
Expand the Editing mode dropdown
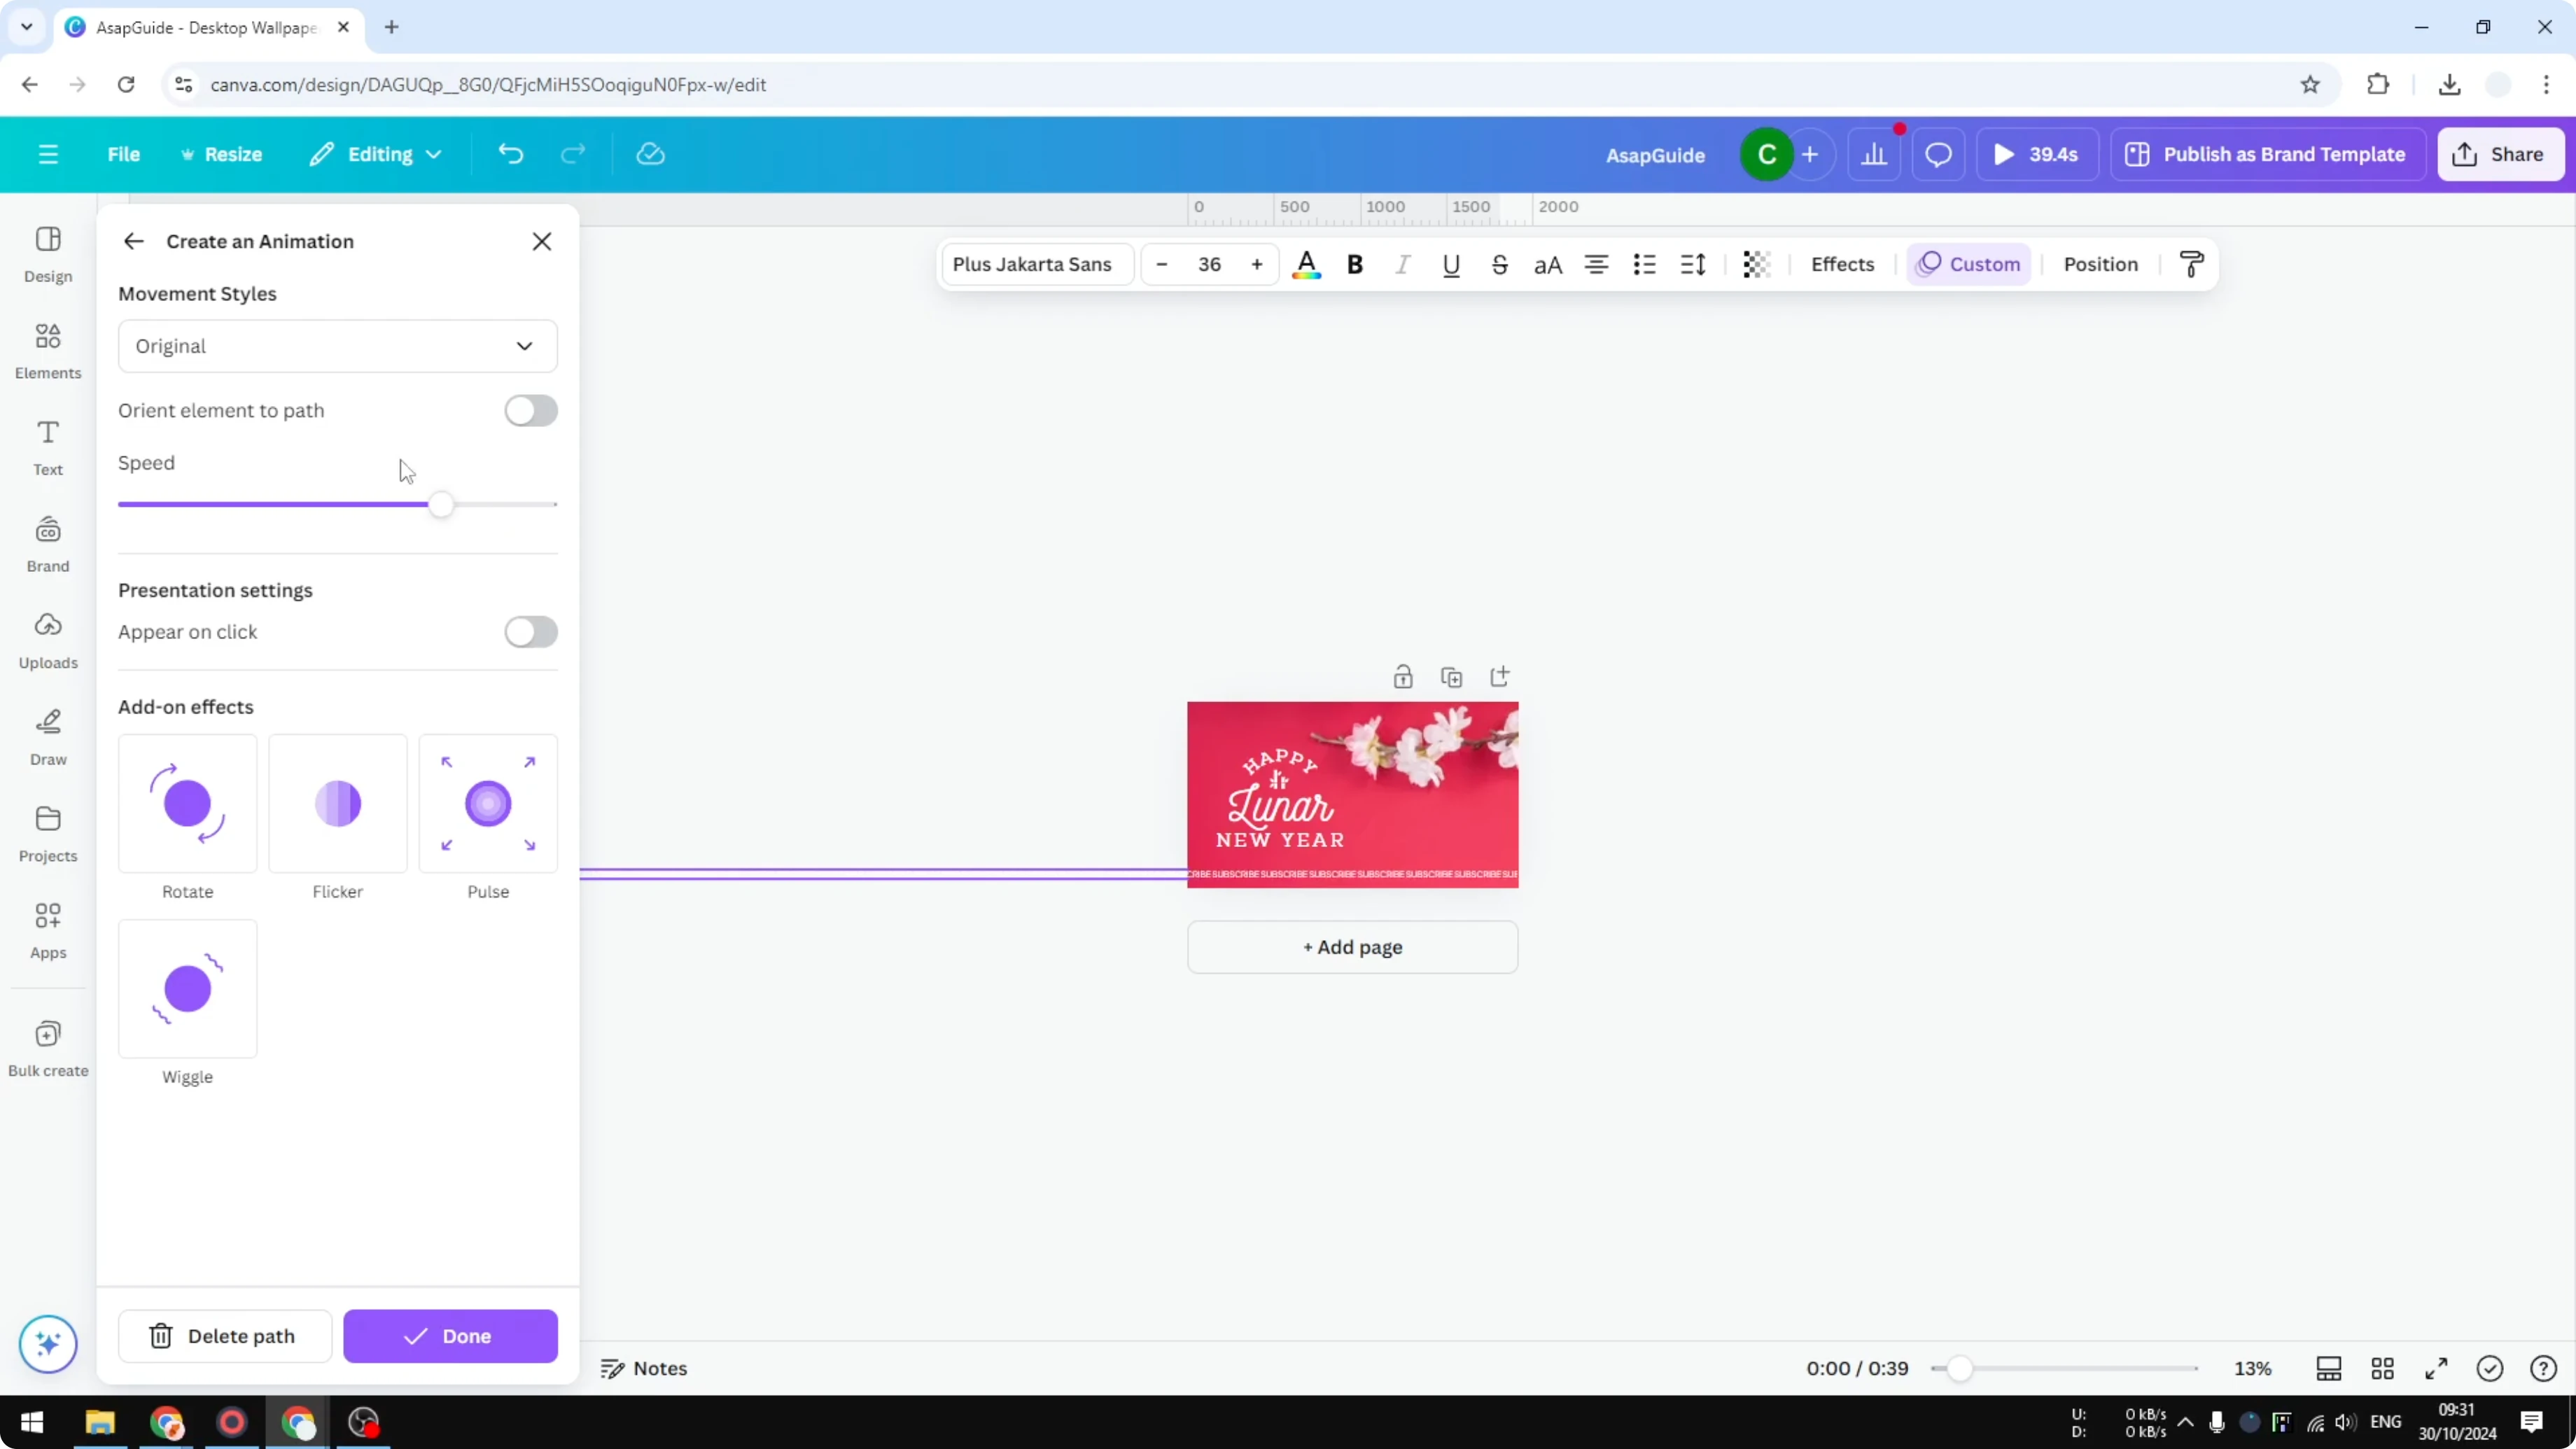pyautogui.click(x=376, y=153)
